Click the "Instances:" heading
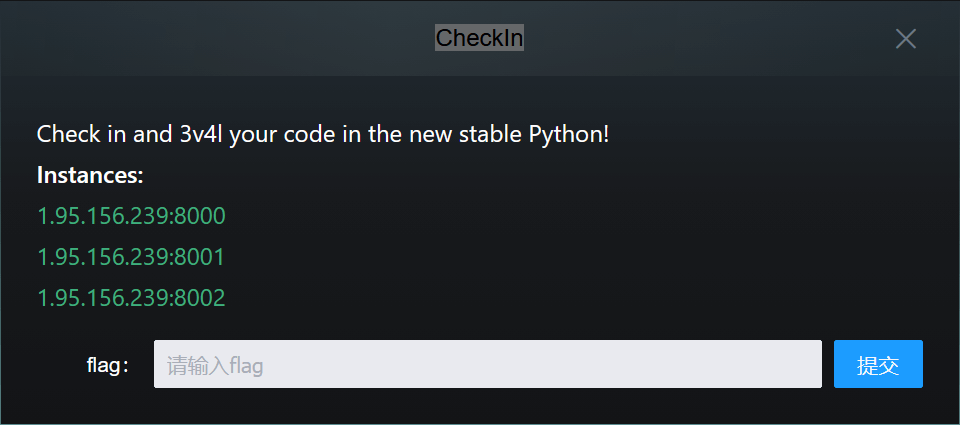This screenshot has height=425, width=960. pyautogui.click(x=90, y=176)
